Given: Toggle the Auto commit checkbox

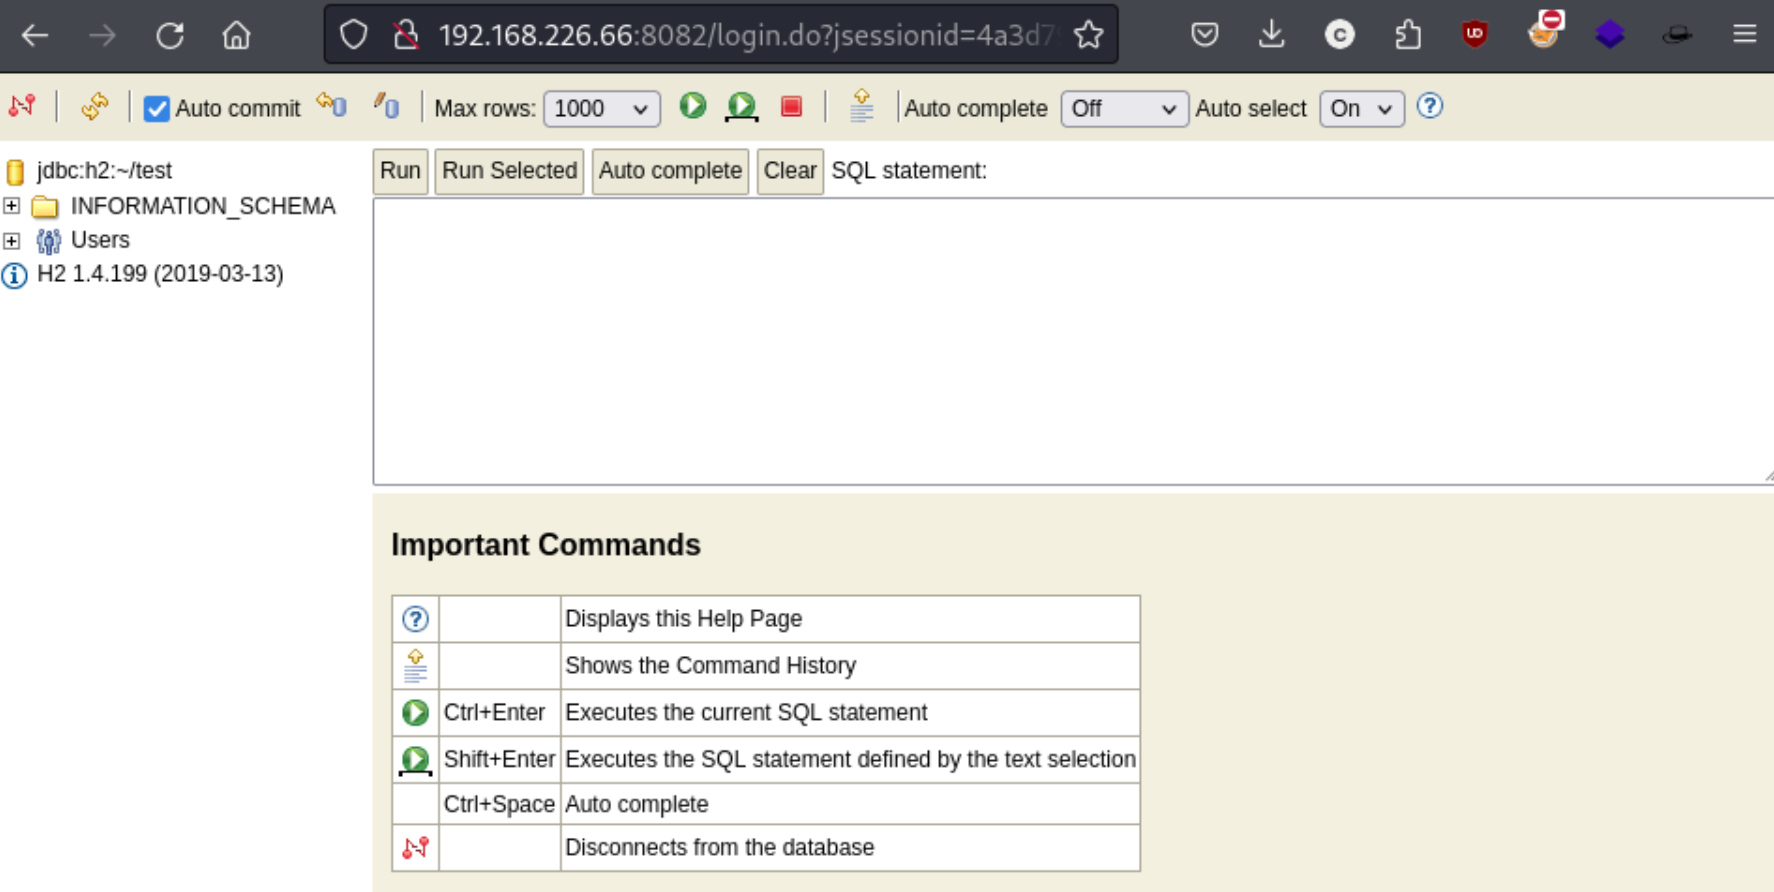Looking at the screenshot, I should click(x=157, y=108).
